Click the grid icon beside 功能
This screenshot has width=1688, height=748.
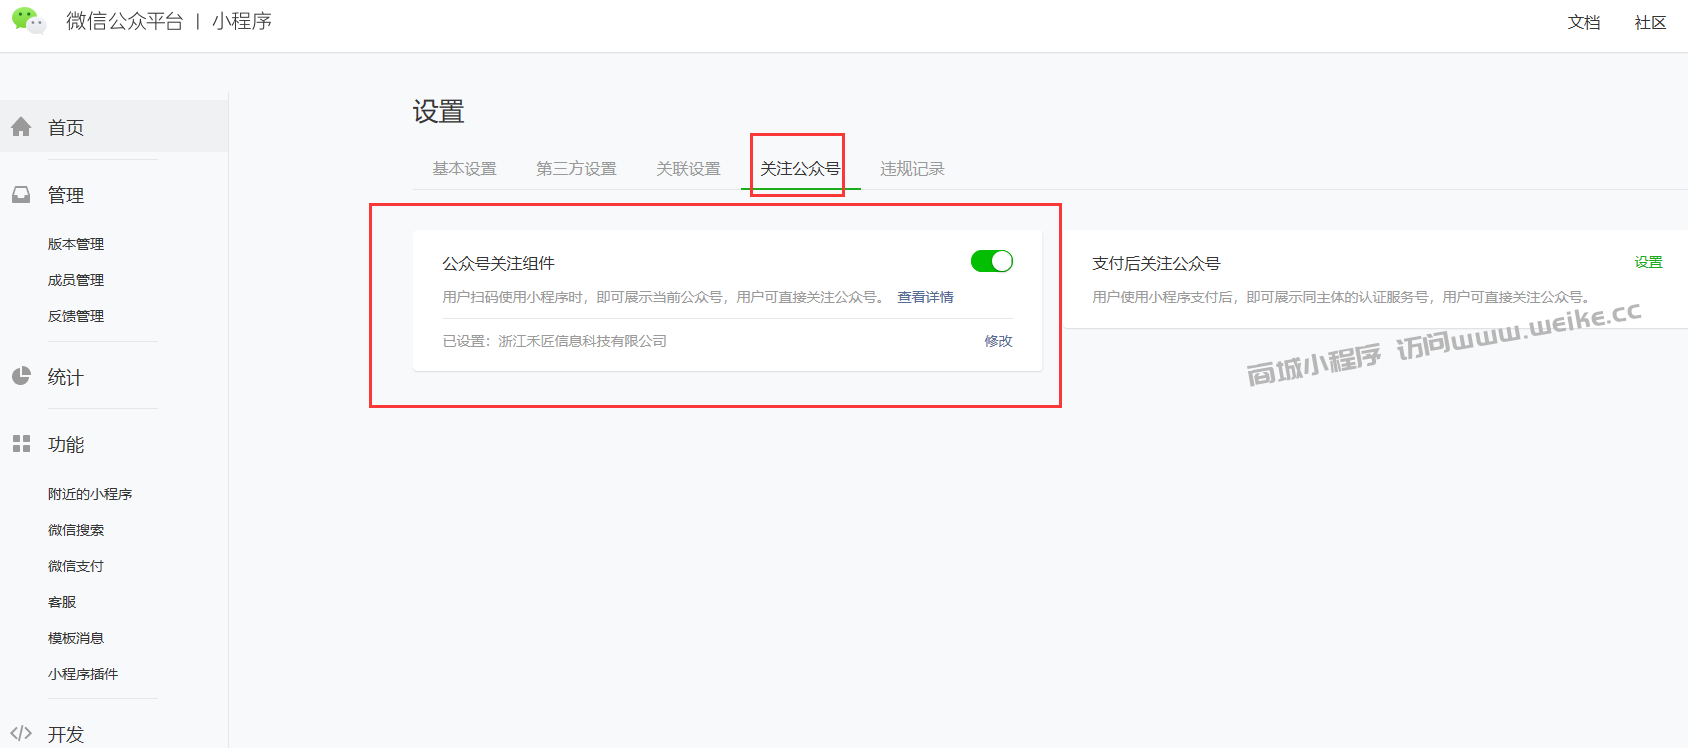click(21, 443)
